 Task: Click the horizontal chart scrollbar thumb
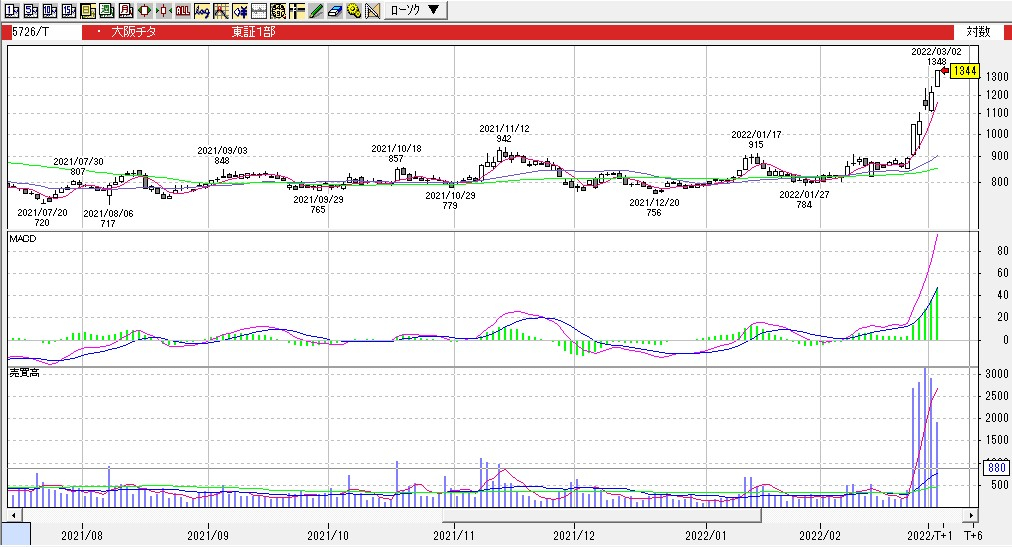pyautogui.click(x=602, y=515)
